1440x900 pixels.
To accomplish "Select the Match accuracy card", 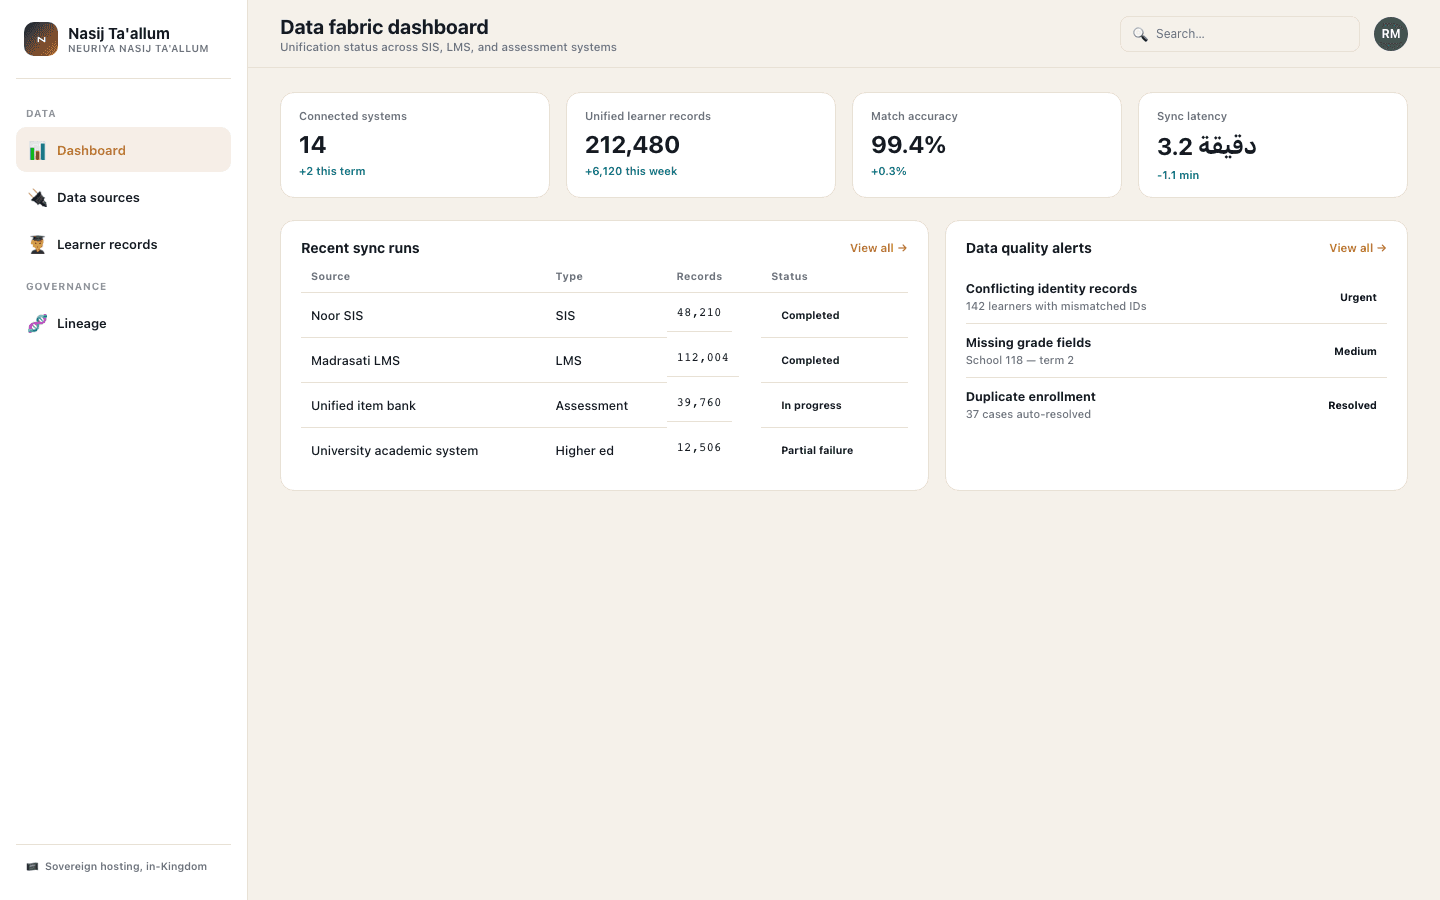I will pyautogui.click(x=987, y=145).
